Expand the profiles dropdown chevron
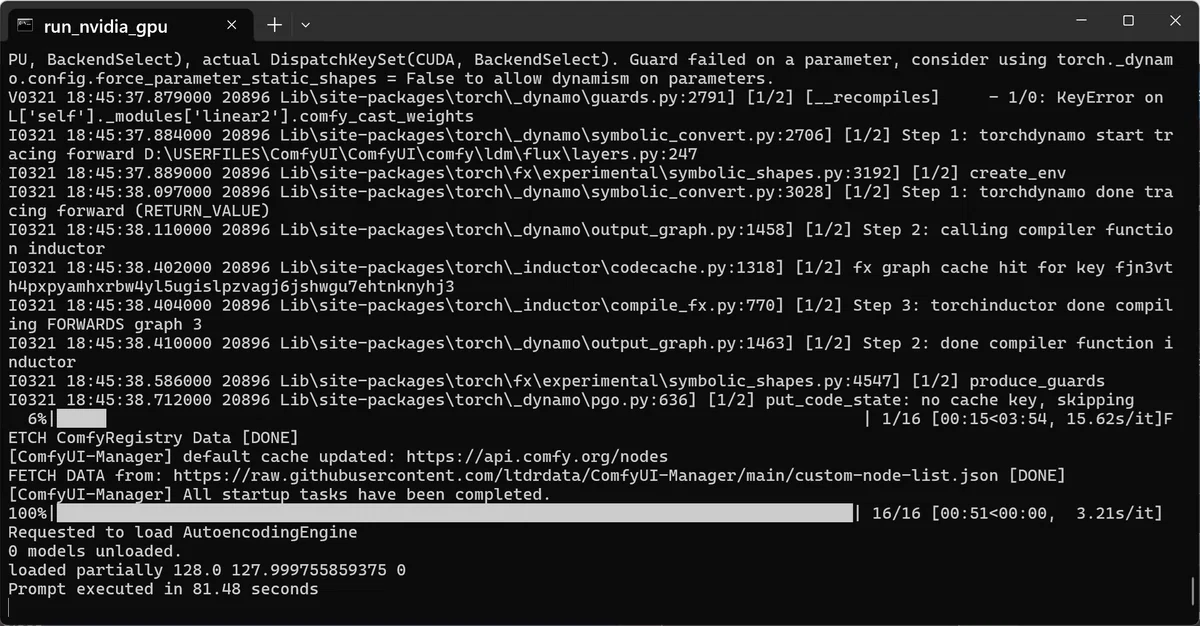 point(306,24)
